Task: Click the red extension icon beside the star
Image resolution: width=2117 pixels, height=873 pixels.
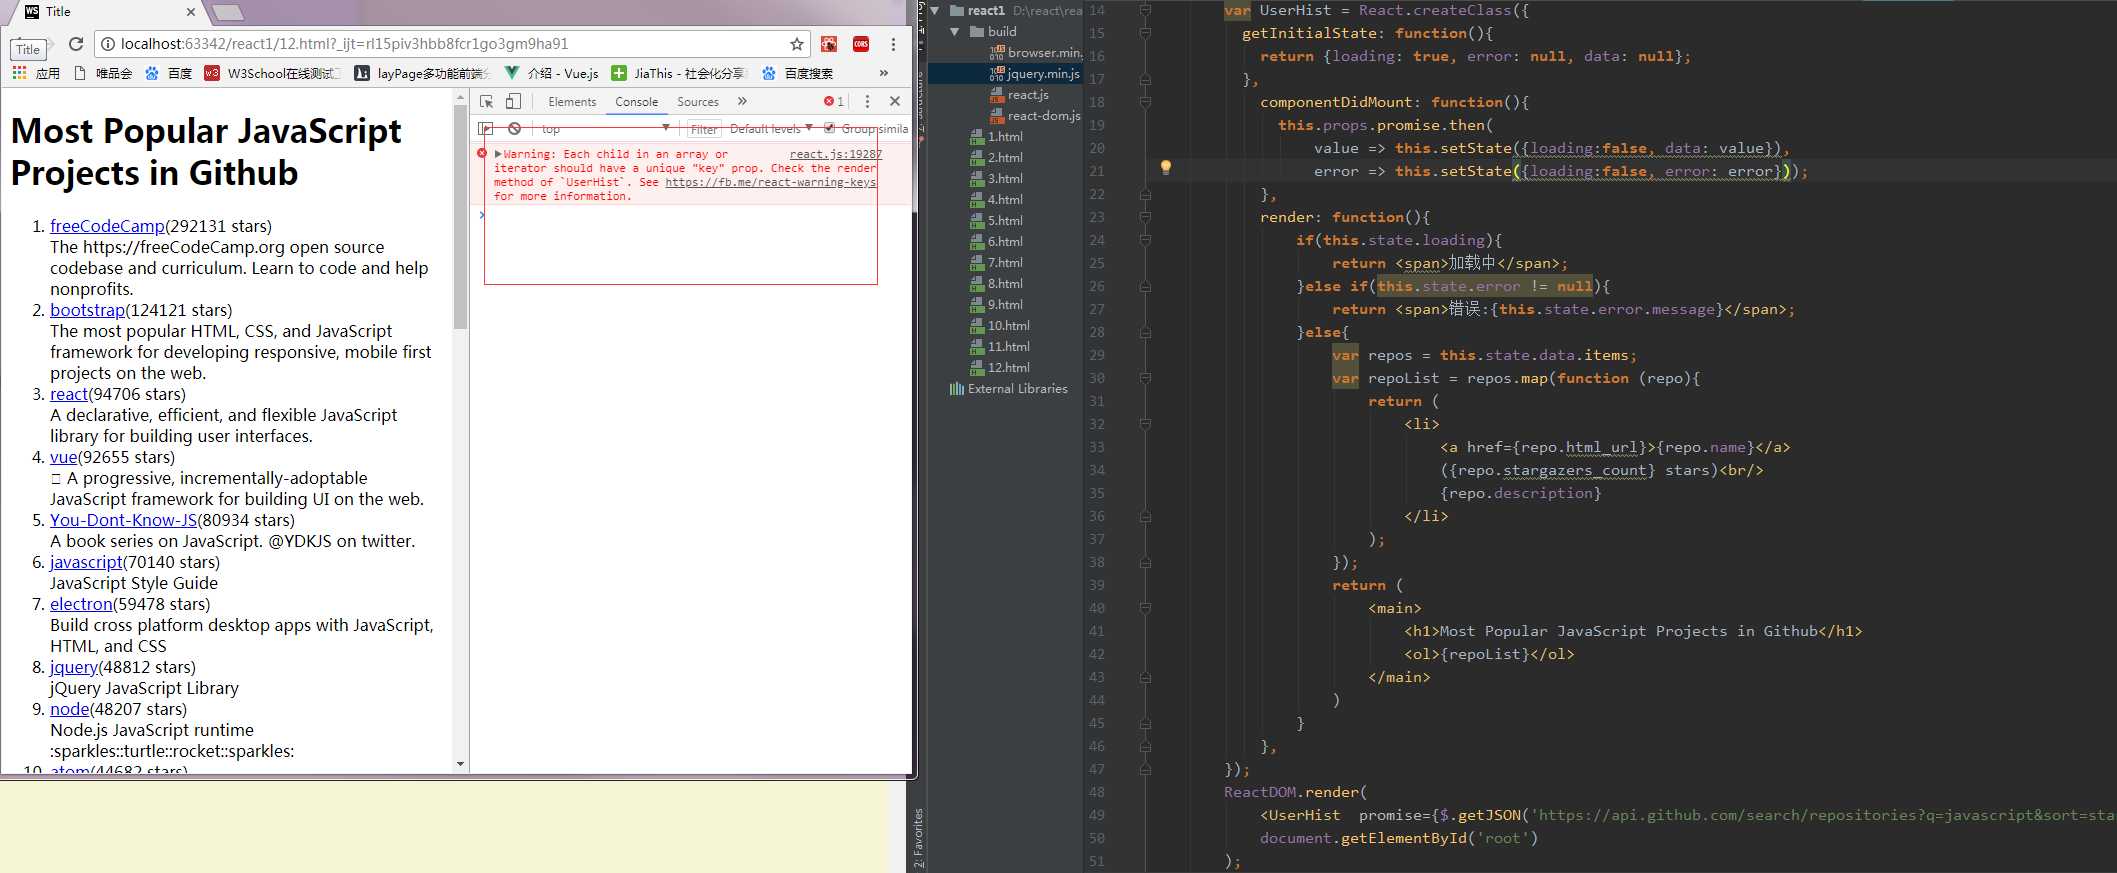Action: 829,44
